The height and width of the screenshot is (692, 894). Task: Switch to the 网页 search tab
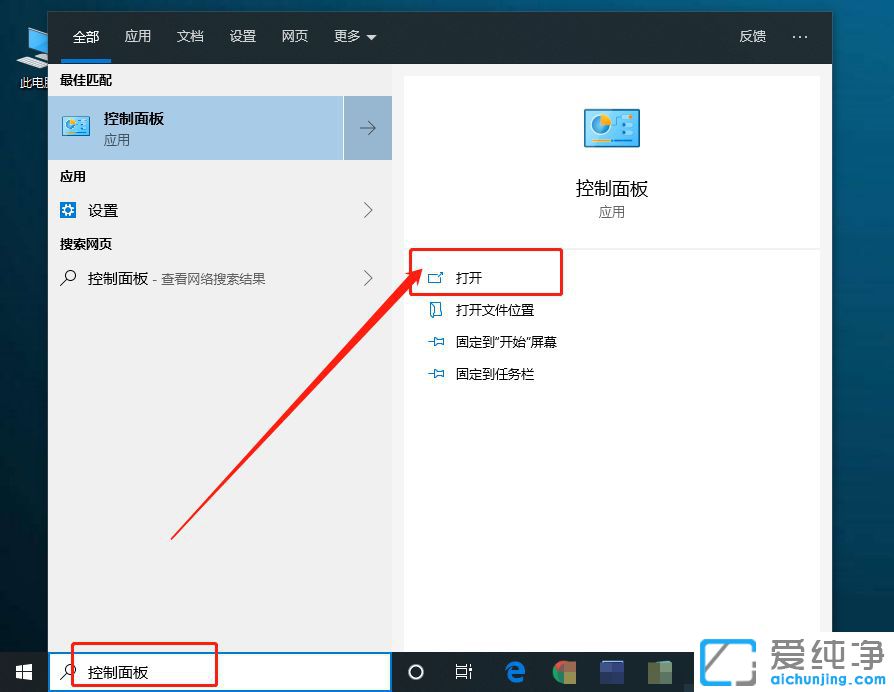coord(295,36)
